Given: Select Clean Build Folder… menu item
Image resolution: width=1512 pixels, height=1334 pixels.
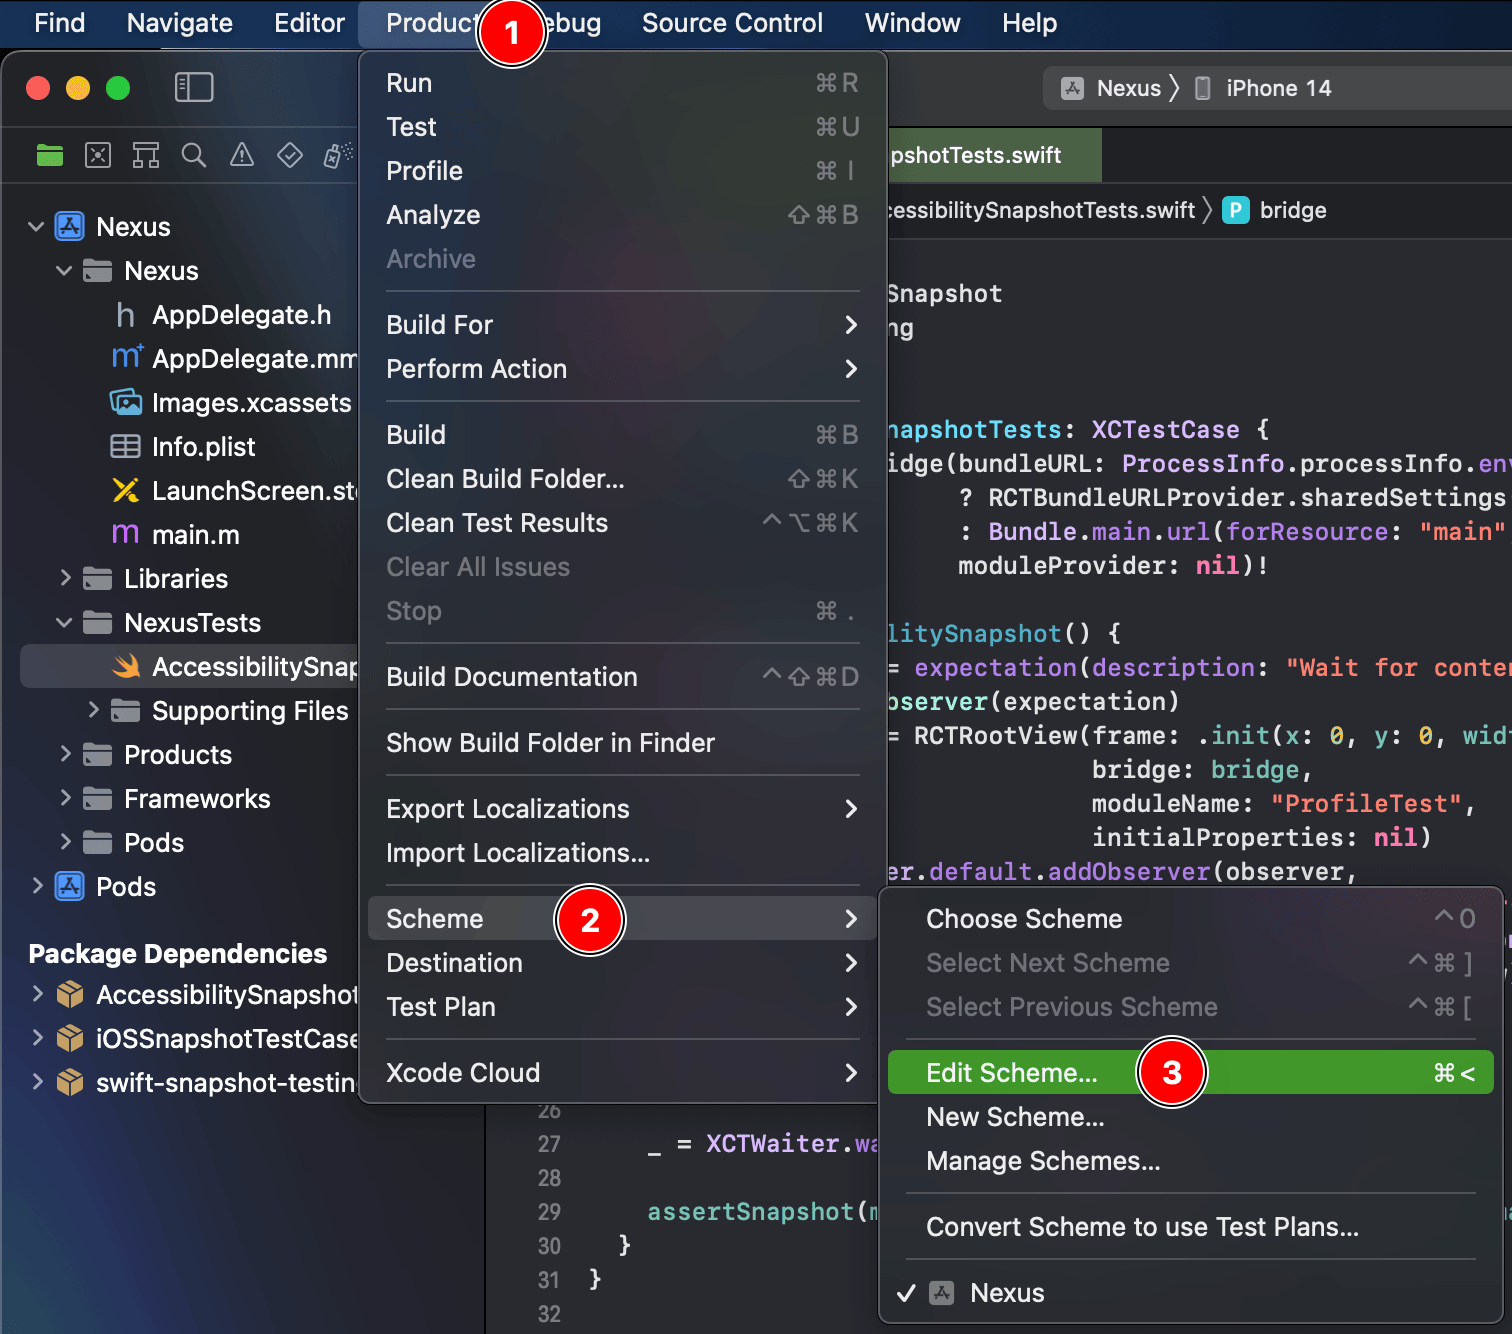Looking at the screenshot, I should pyautogui.click(x=622, y=479).
